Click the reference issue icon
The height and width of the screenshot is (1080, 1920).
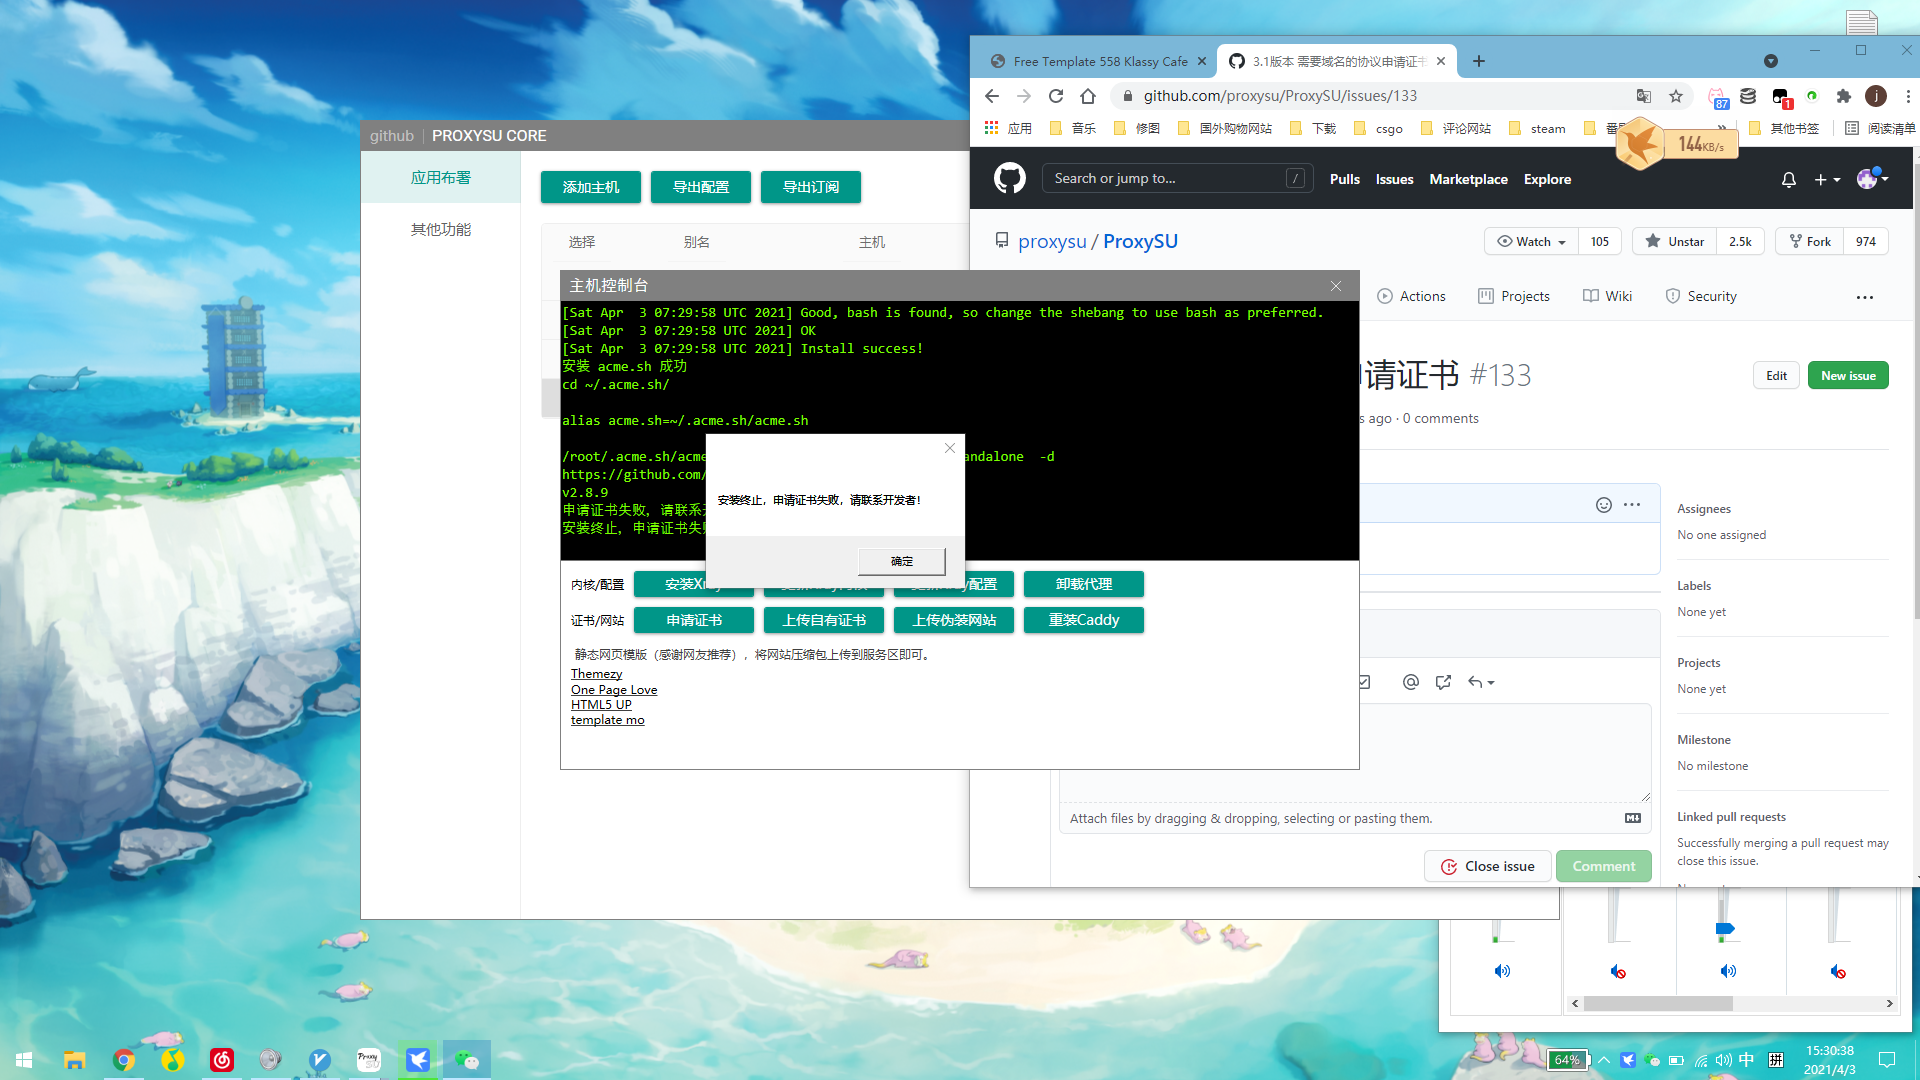pyautogui.click(x=1443, y=682)
